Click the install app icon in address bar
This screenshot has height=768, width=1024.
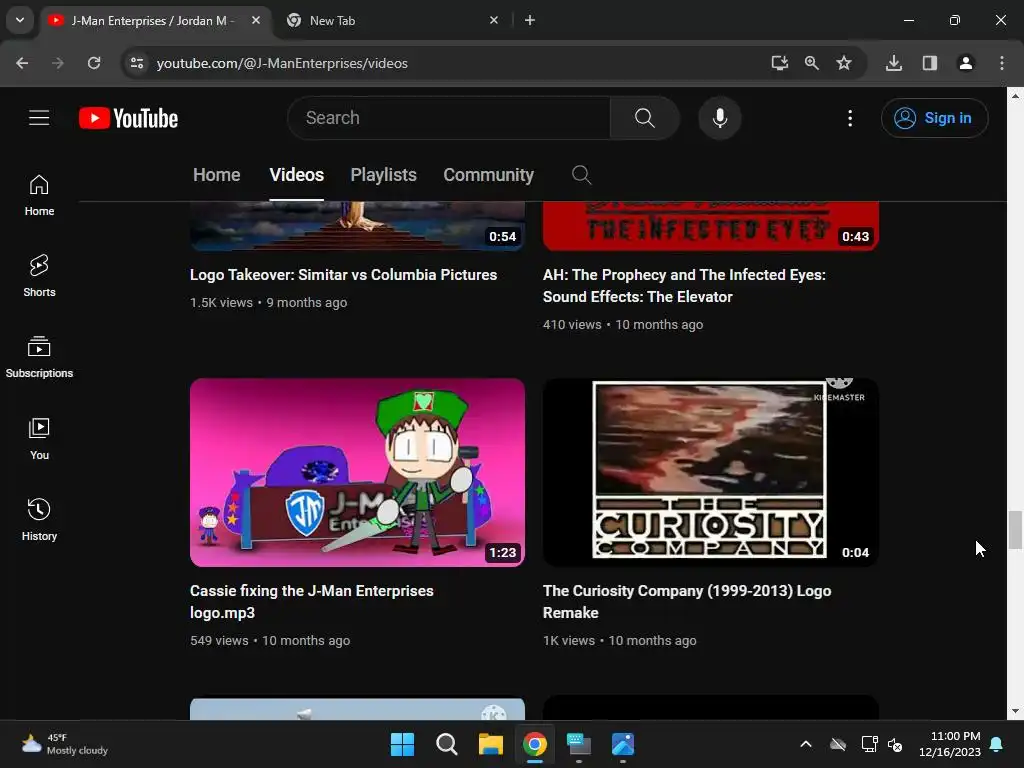click(779, 63)
